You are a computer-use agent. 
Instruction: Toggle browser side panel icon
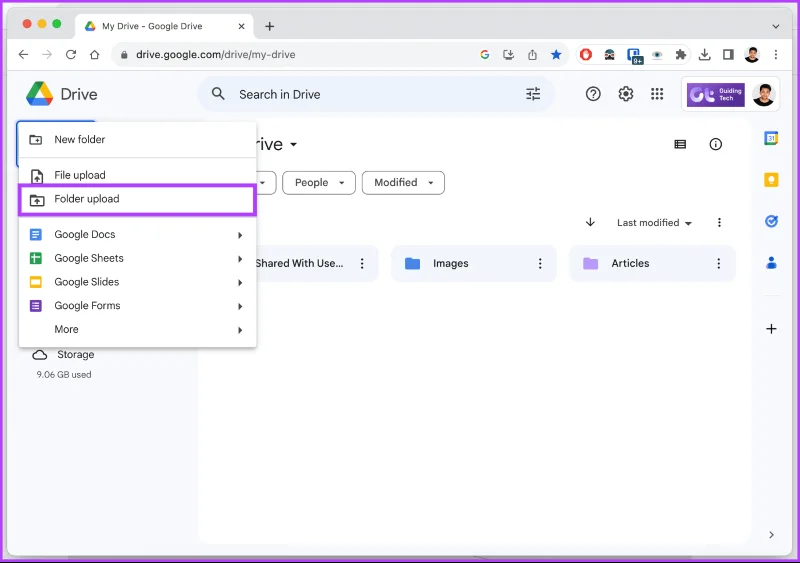point(728,55)
